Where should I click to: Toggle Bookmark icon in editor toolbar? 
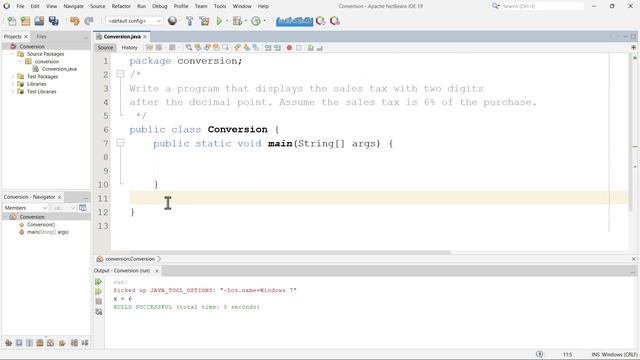(256, 48)
